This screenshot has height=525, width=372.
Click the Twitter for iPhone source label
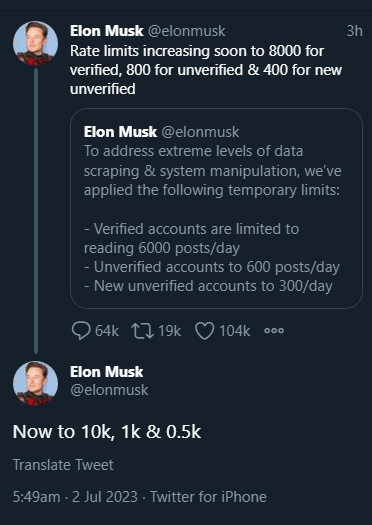pyautogui.click(x=208, y=497)
